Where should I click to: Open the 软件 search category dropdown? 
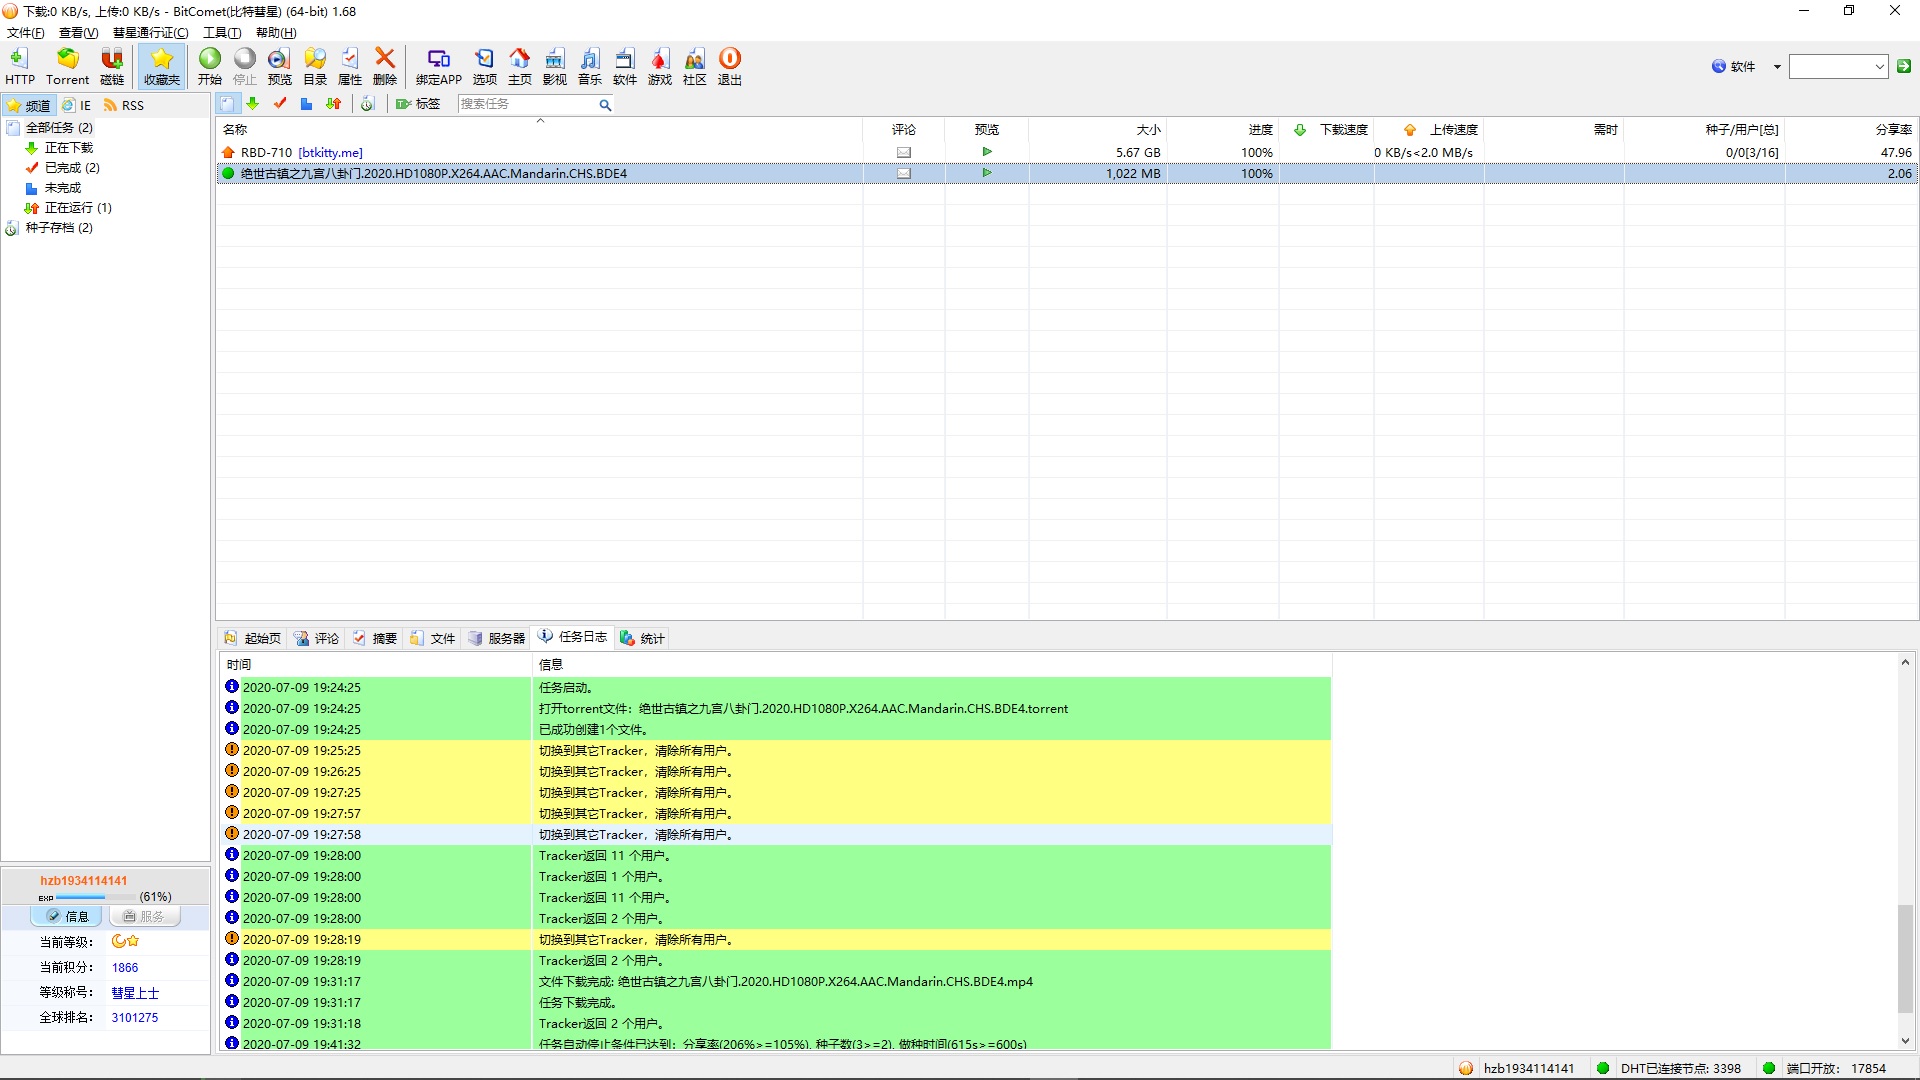point(1776,67)
